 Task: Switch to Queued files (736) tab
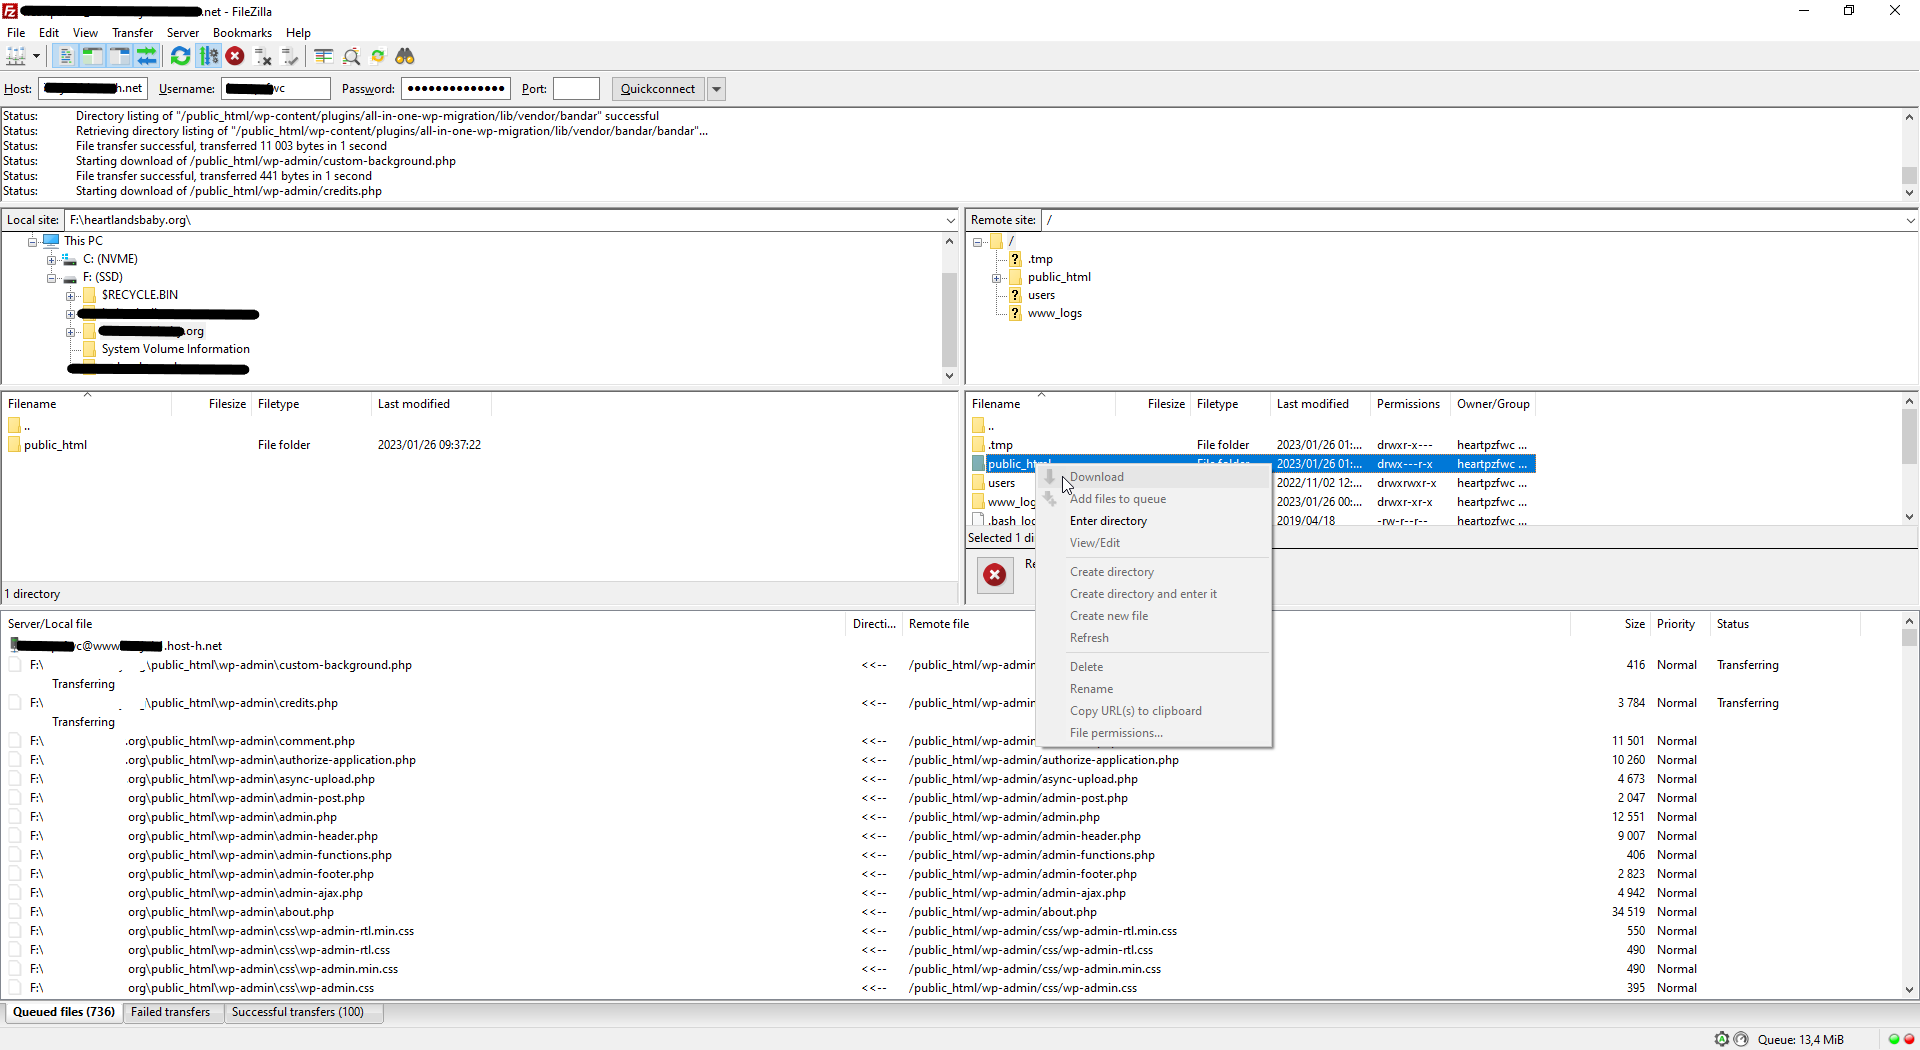tap(64, 1012)
